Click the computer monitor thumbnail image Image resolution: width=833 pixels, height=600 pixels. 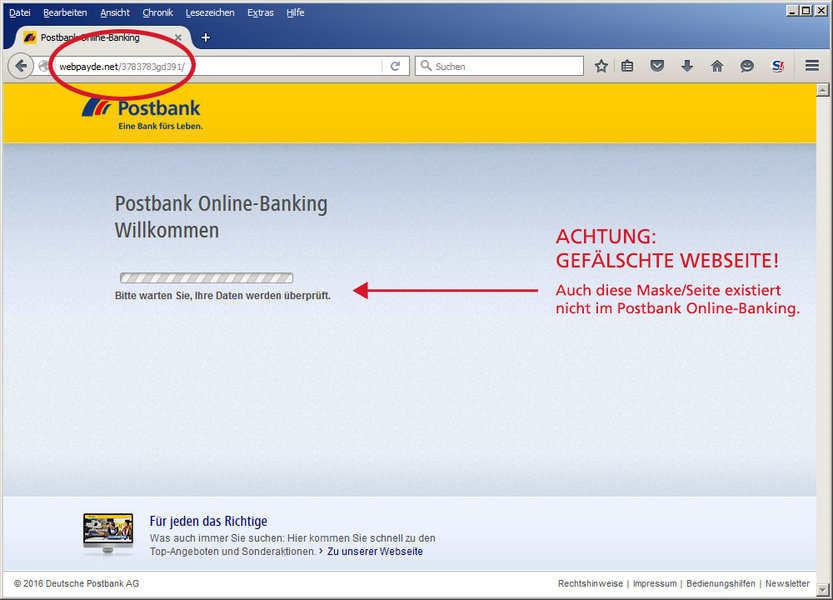click(108, 534)
